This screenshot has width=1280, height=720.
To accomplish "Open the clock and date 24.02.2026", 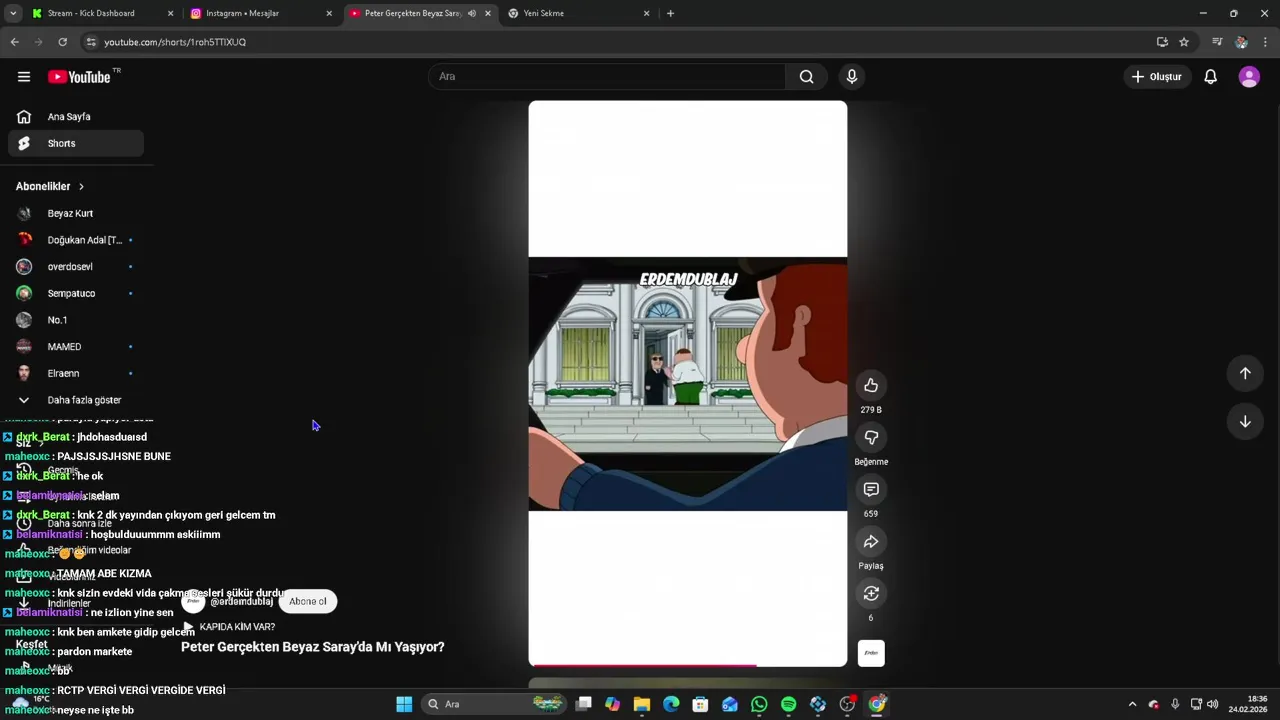I will 1248,704.
